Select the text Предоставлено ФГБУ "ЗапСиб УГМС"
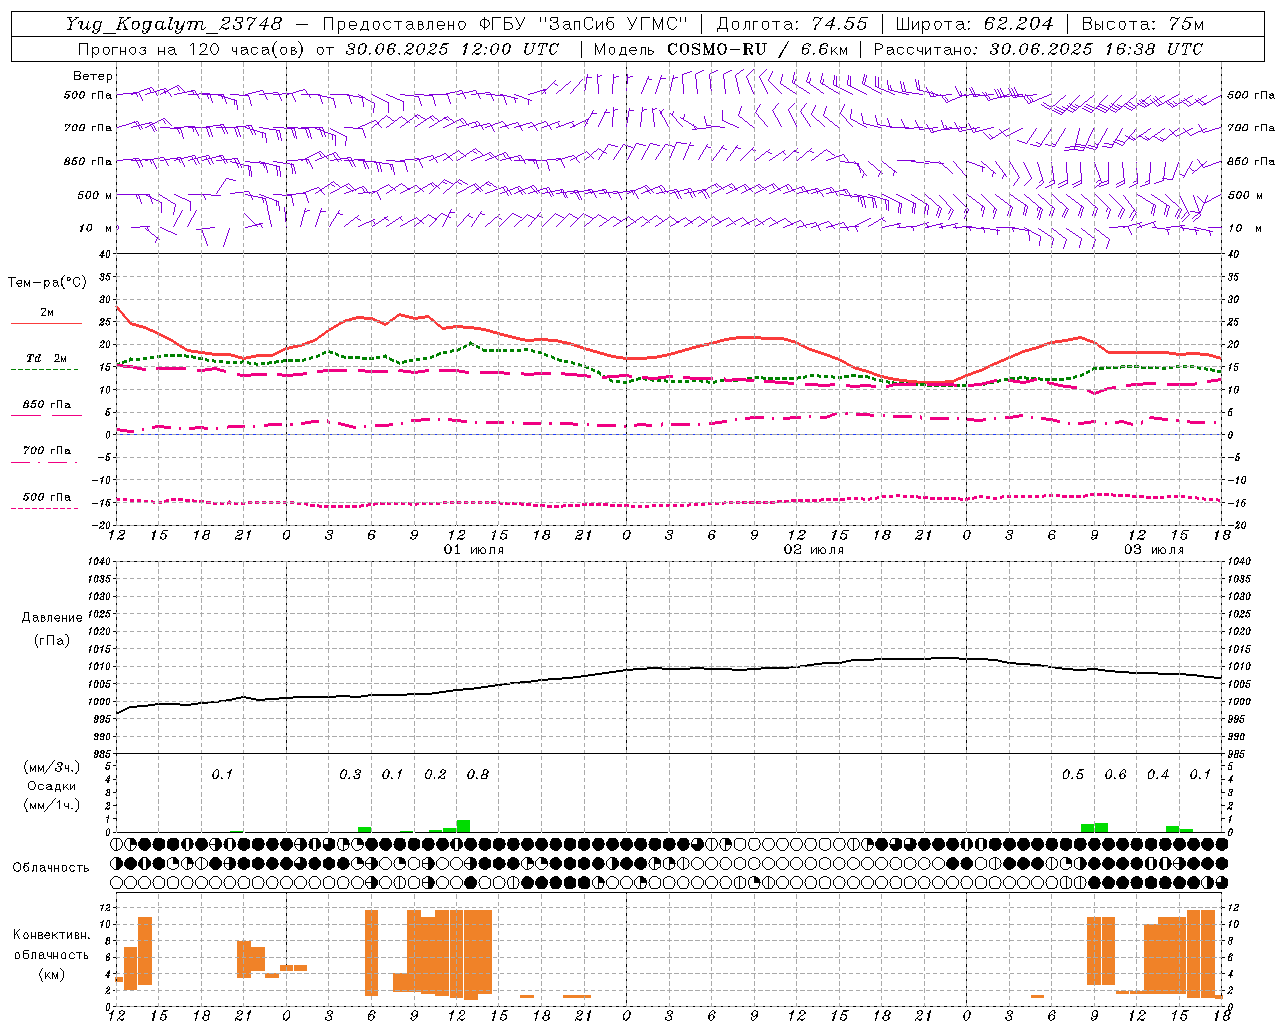The image size is (1280, 1024). [505, 24]
